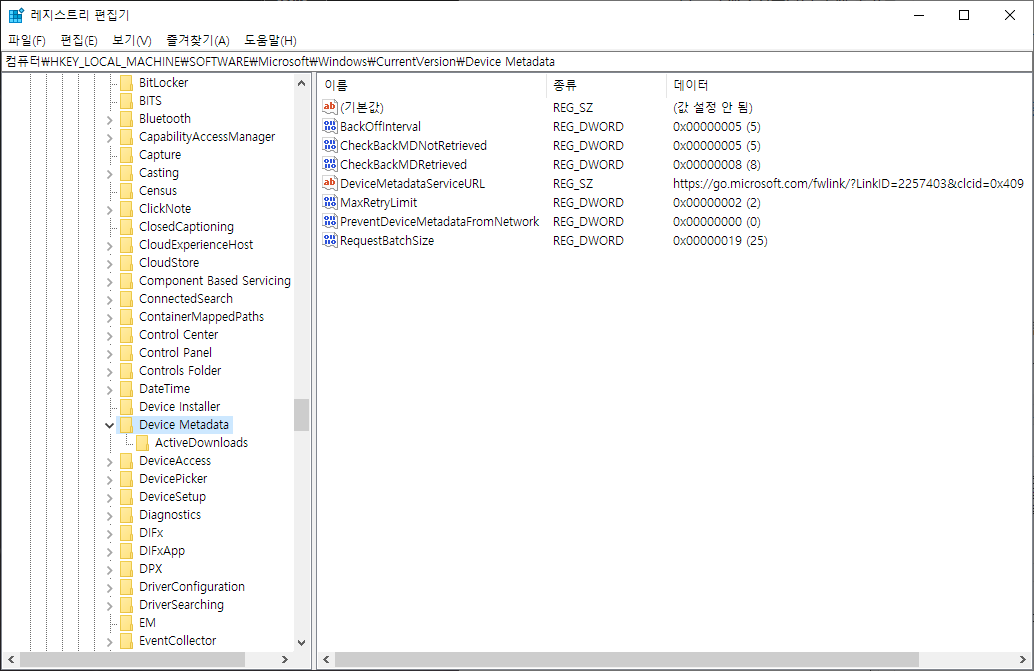Click the Diagnostics folder icon
The image size is (1034, 671).
[x=127, y=515]
